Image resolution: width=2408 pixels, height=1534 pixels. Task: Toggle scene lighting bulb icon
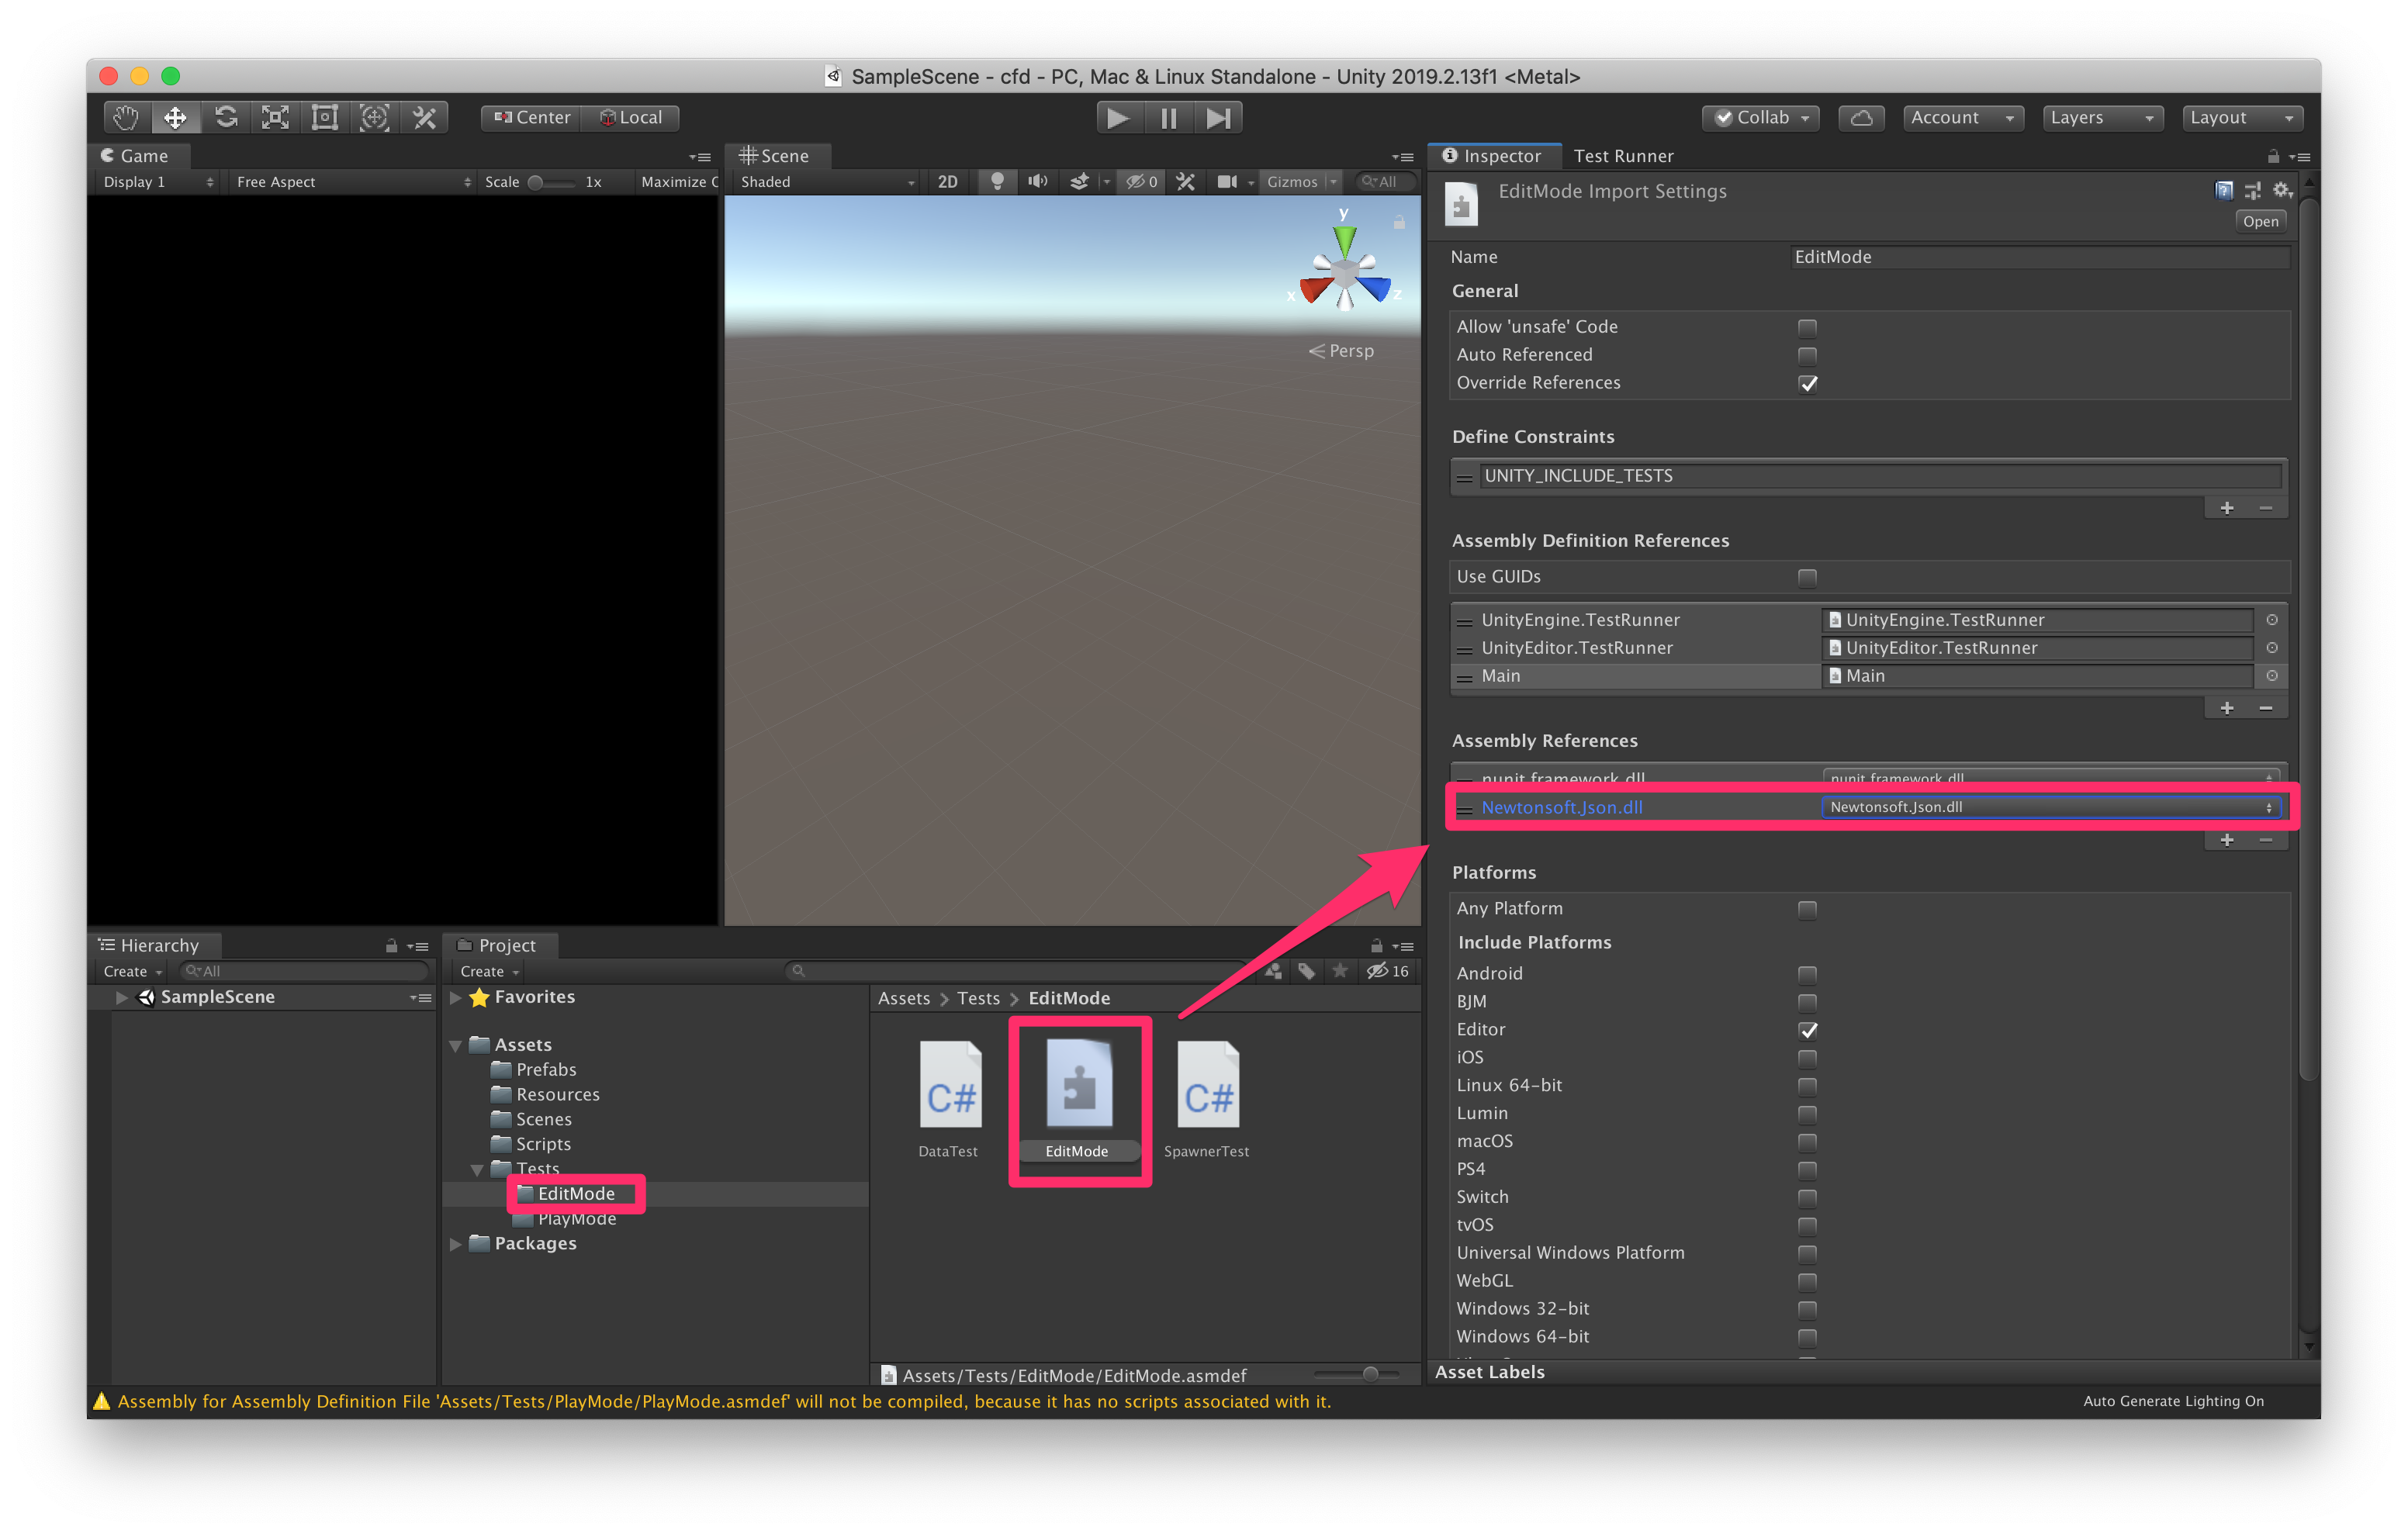[x=996, y=182]
